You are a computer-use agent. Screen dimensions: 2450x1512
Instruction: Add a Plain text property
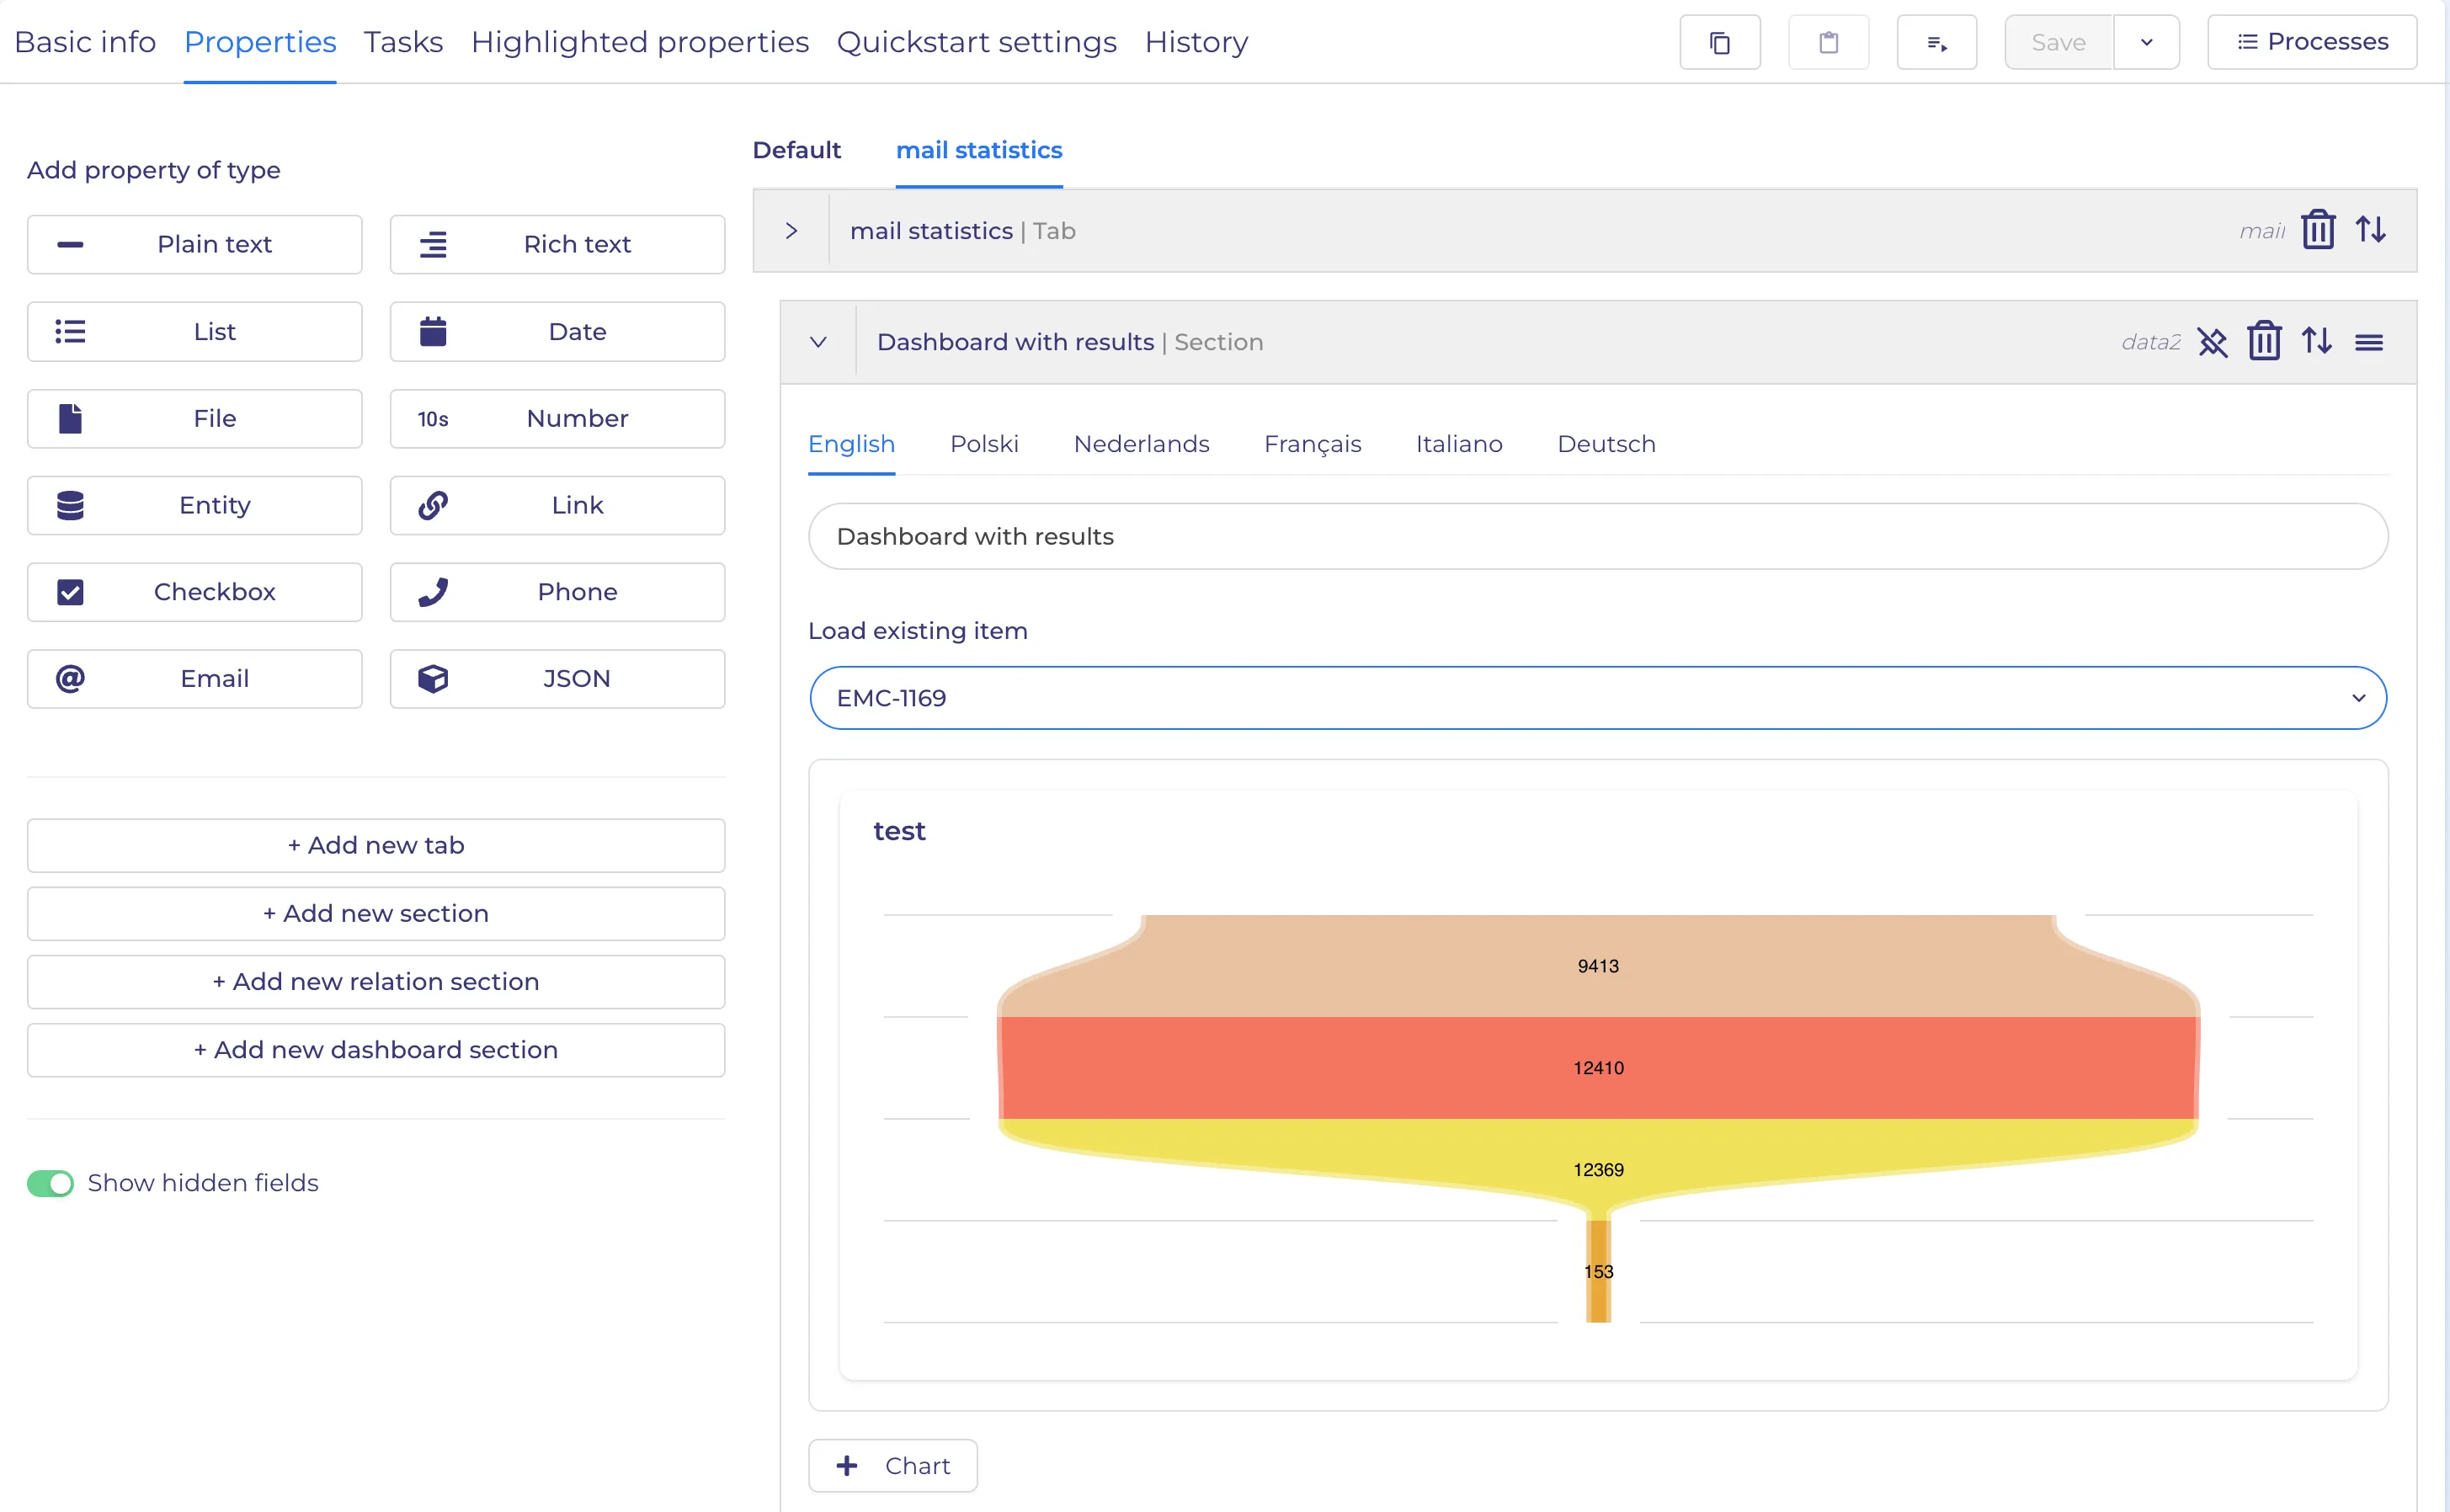195,244
